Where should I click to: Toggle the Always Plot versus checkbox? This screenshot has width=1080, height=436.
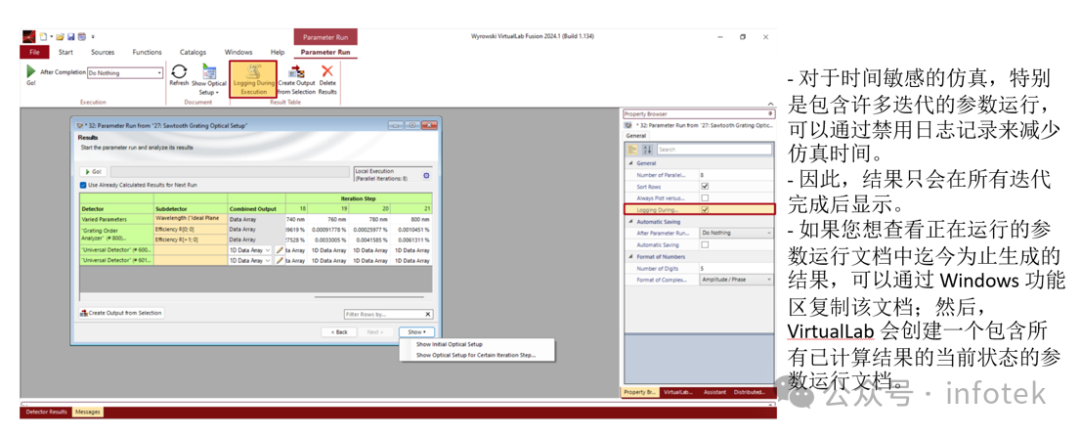coord(705,198)
